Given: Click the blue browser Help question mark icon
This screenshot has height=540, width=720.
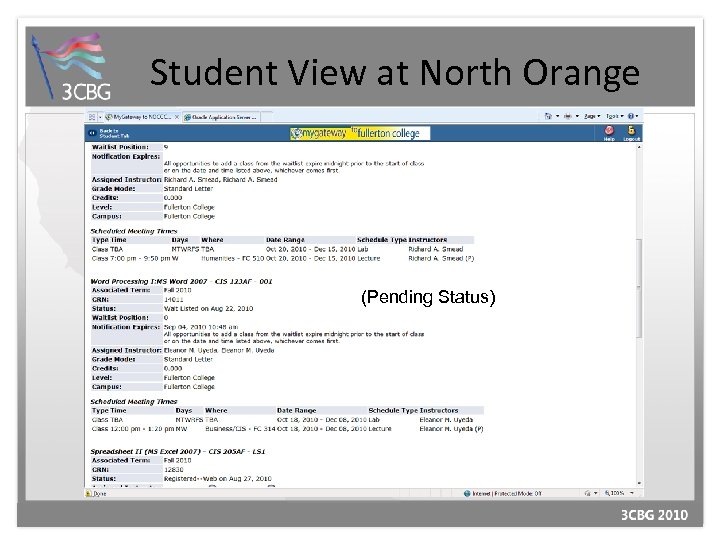Looking at the screenshot, I should coord(631,116).
